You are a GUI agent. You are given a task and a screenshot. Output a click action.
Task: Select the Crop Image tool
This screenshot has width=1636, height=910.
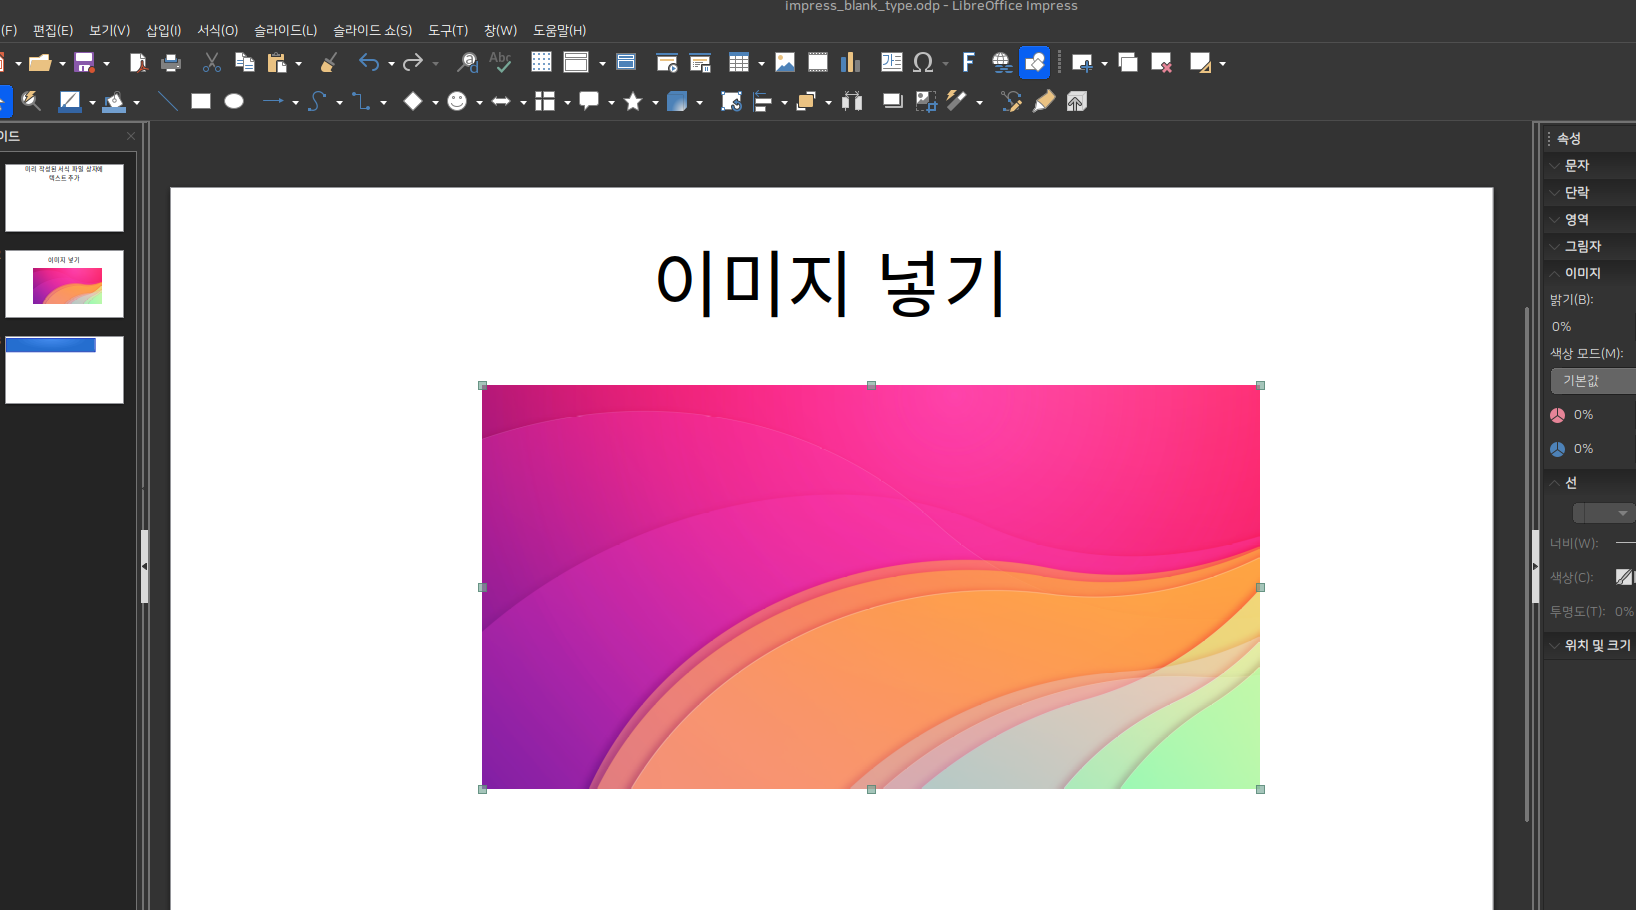(x=926, y=101)
